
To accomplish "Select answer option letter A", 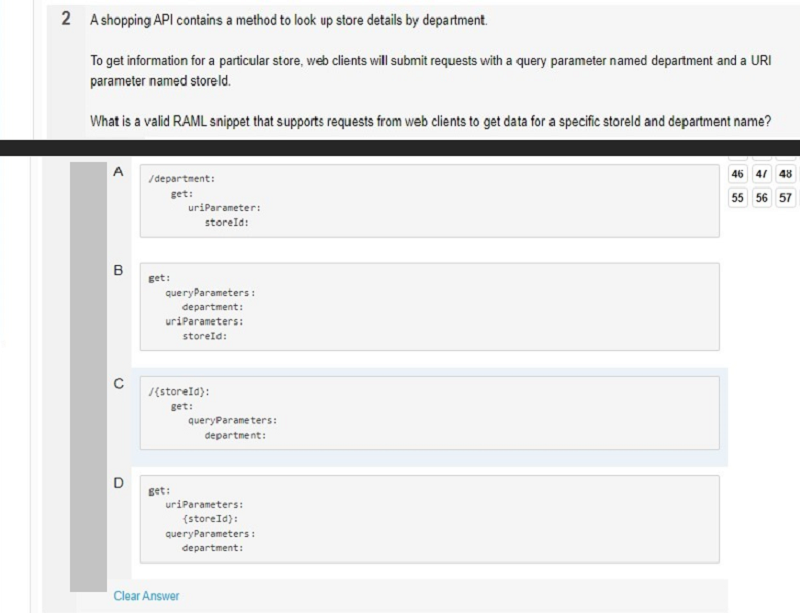I will point(118,172).
